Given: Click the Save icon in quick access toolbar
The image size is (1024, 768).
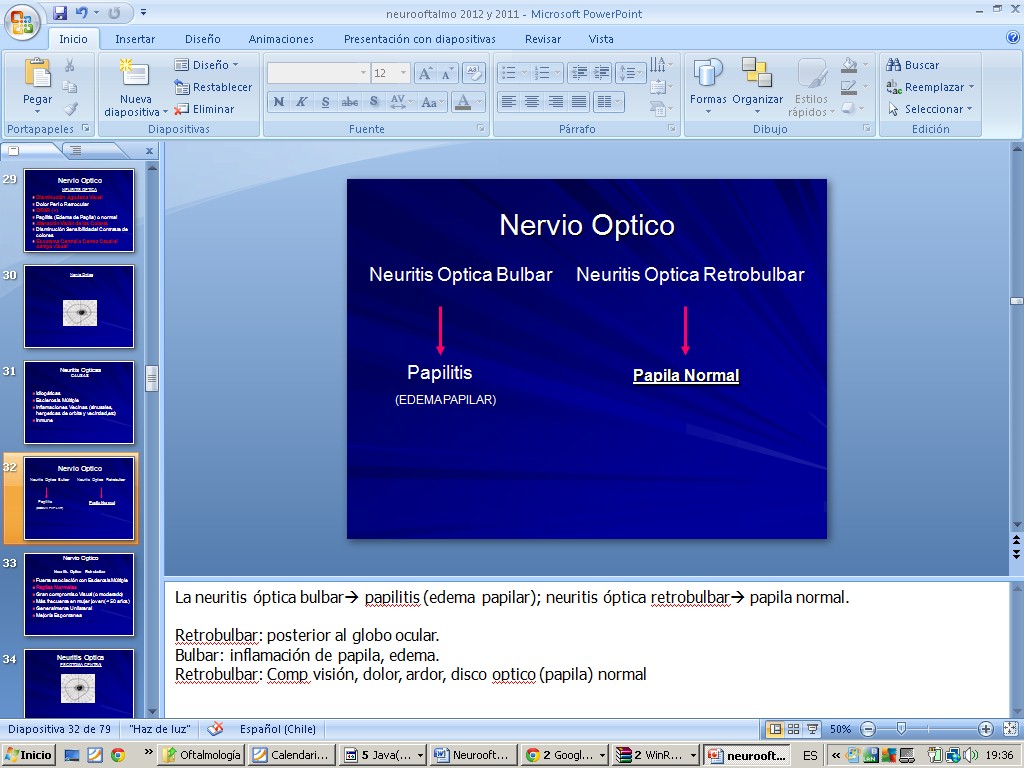Looking at the screenshot, I should (x=60, y=13).
